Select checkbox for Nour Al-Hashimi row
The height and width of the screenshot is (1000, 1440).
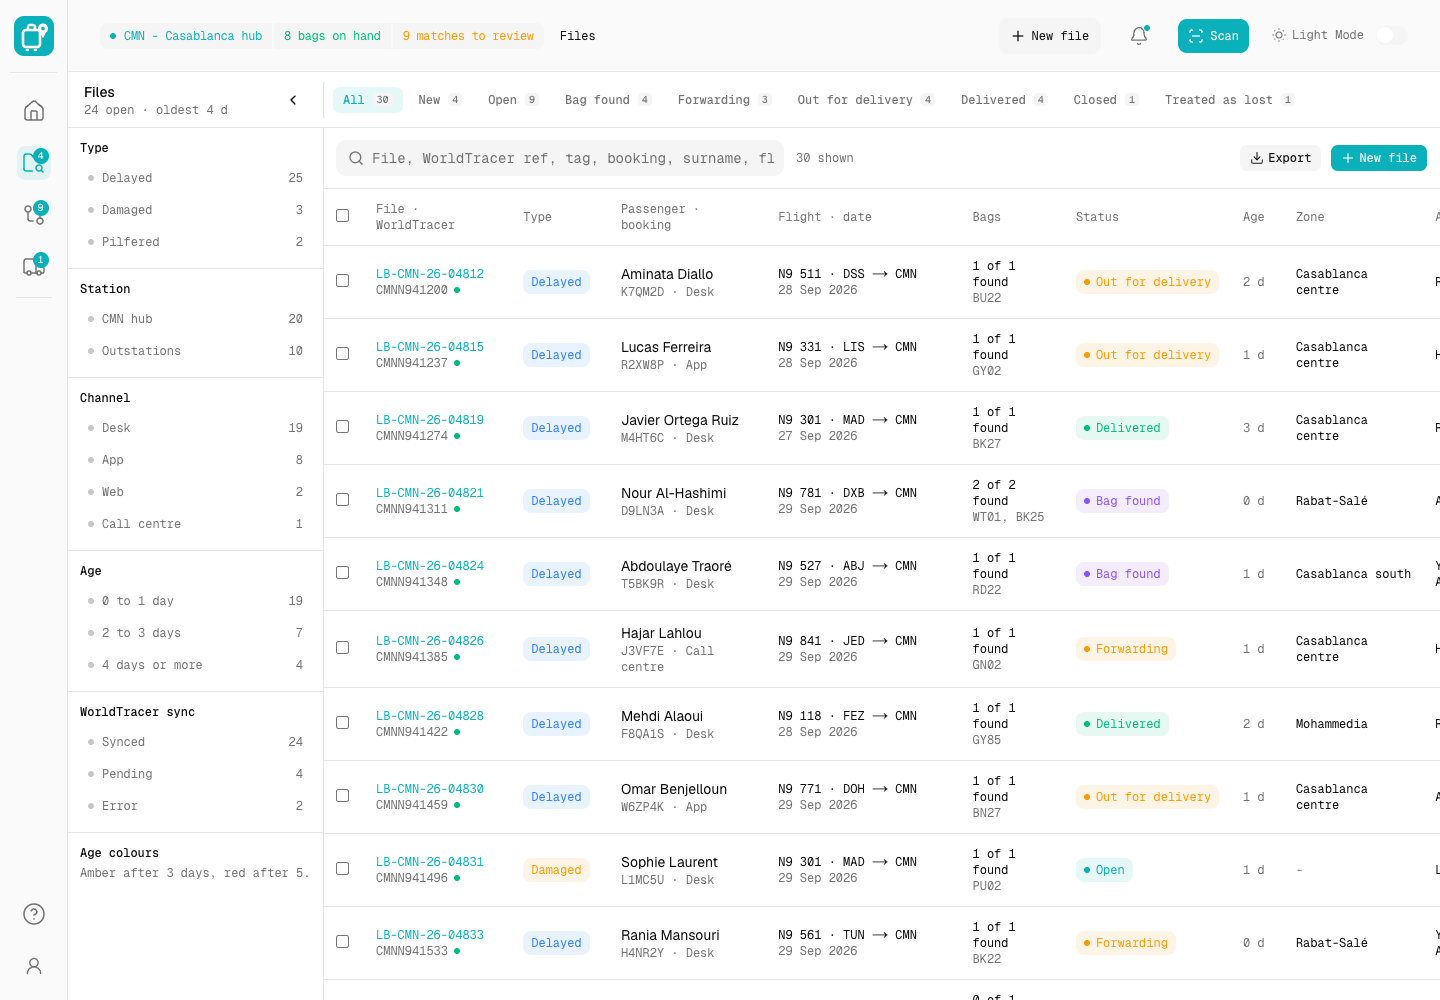click(x=343, y=500)
